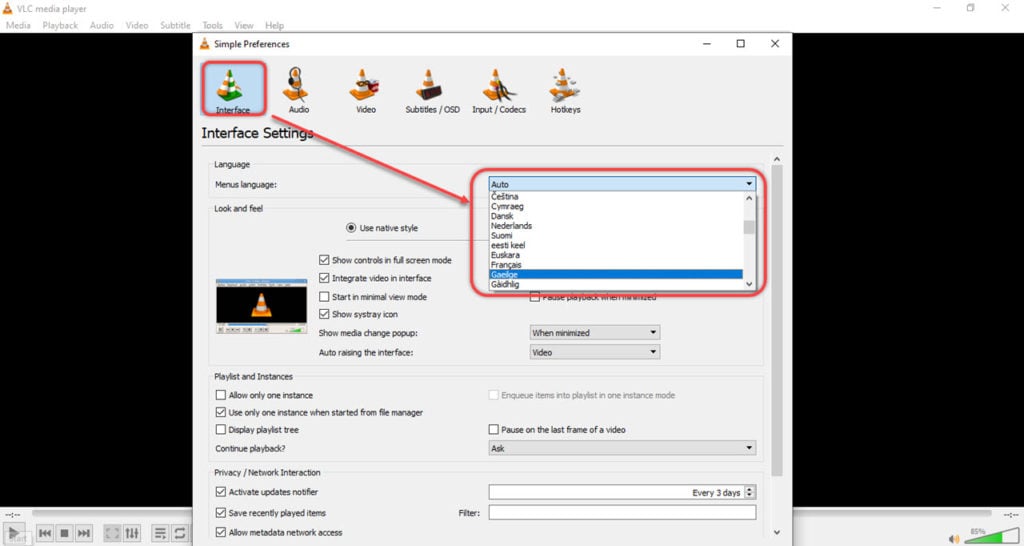Mute using the speaker icon

coord(954,538)
